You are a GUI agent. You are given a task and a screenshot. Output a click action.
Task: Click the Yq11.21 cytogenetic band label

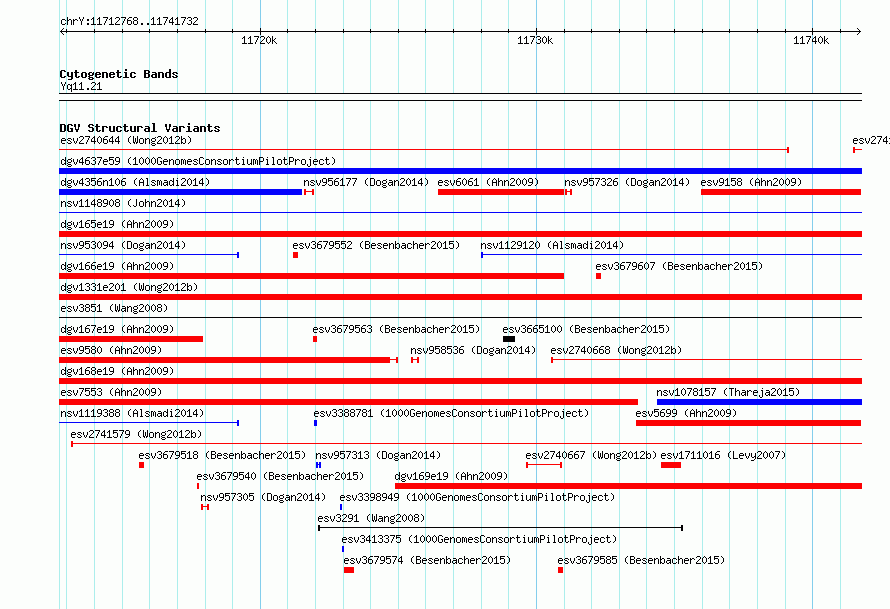81,86
